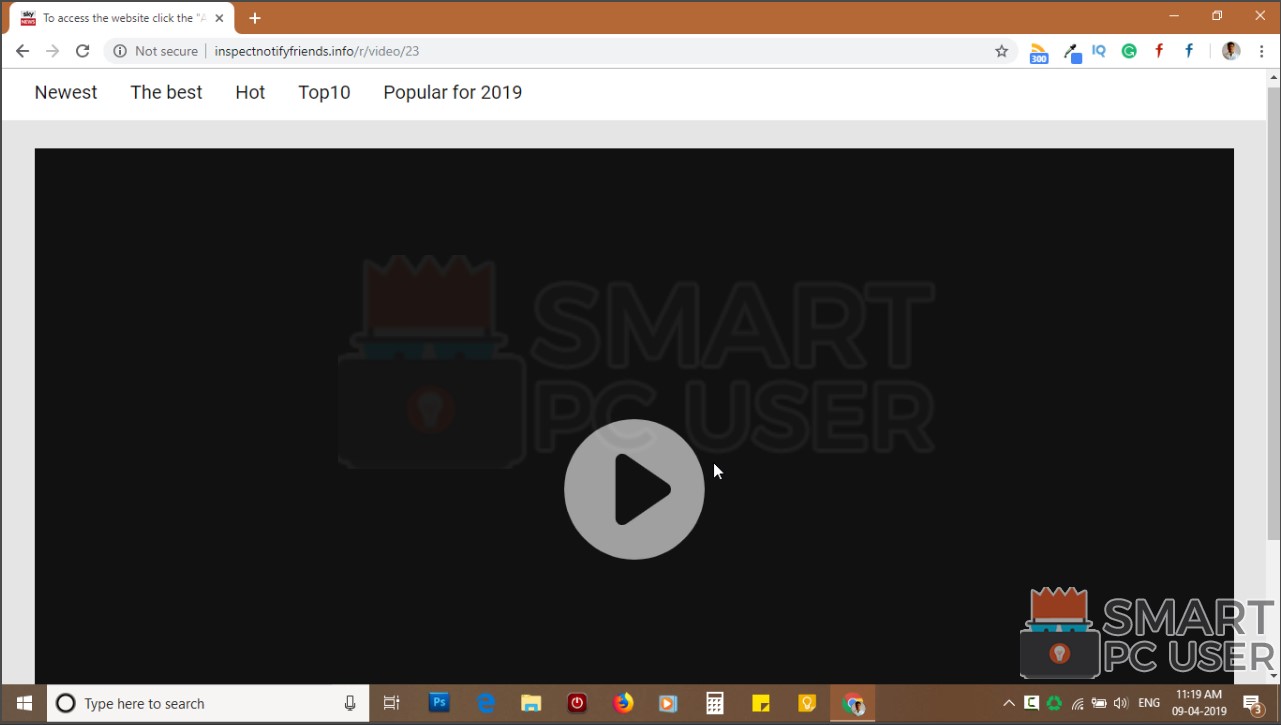Open the red Flashissue extension icon
This screenshot has width=1281, height=725.
coord(1158,50)
